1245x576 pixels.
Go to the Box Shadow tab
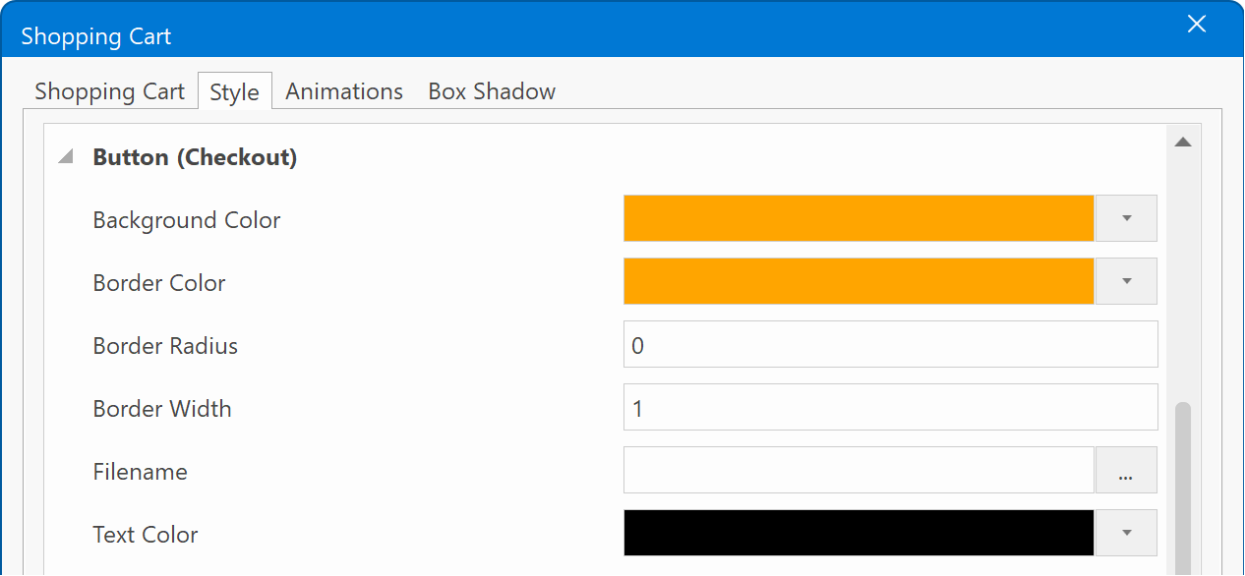click(x=491, y=91)
